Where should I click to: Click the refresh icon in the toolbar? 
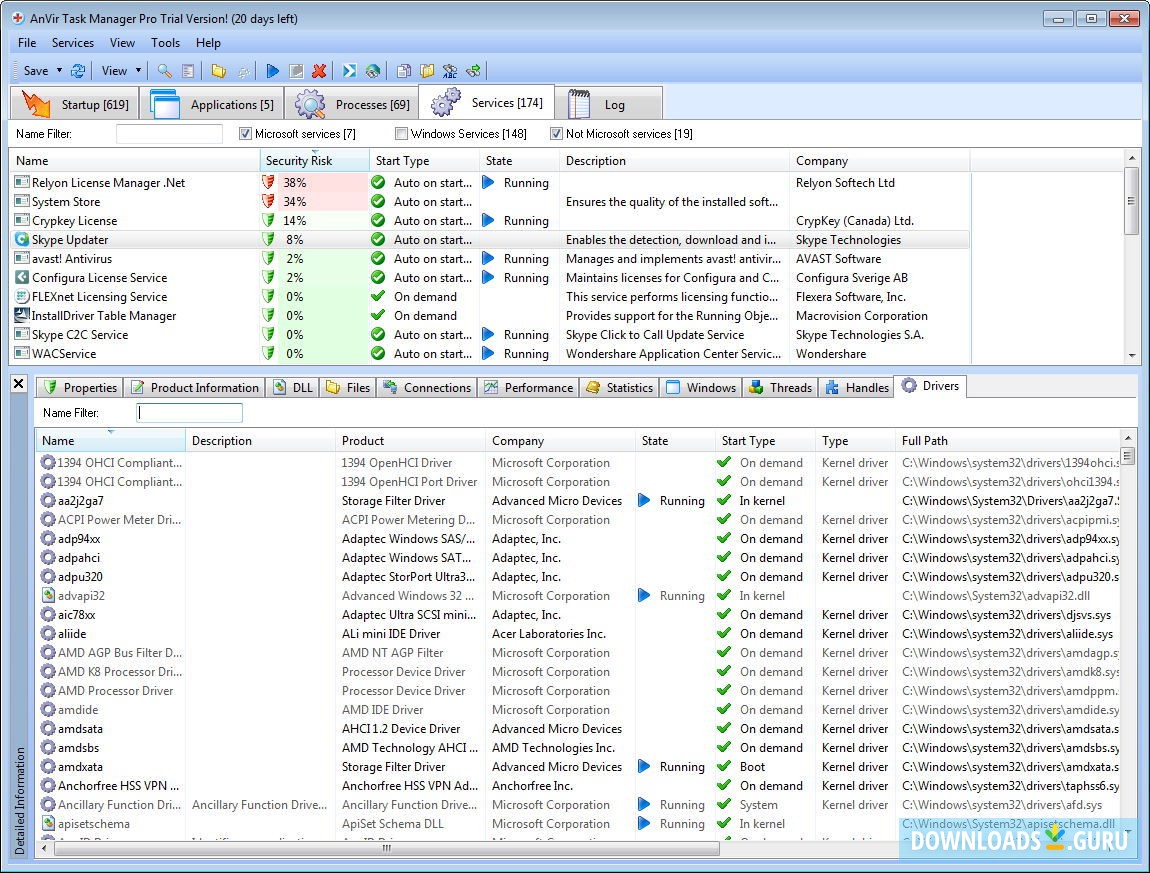[77, 71]
